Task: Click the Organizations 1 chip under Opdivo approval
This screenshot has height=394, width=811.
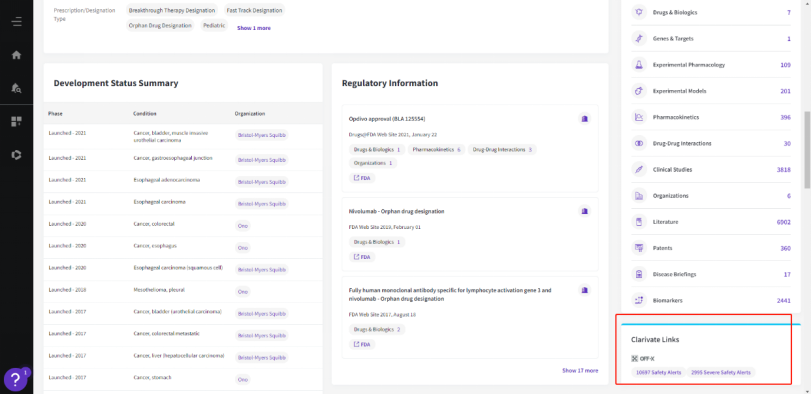Action: pyautogui.click(x=373, y=163)
